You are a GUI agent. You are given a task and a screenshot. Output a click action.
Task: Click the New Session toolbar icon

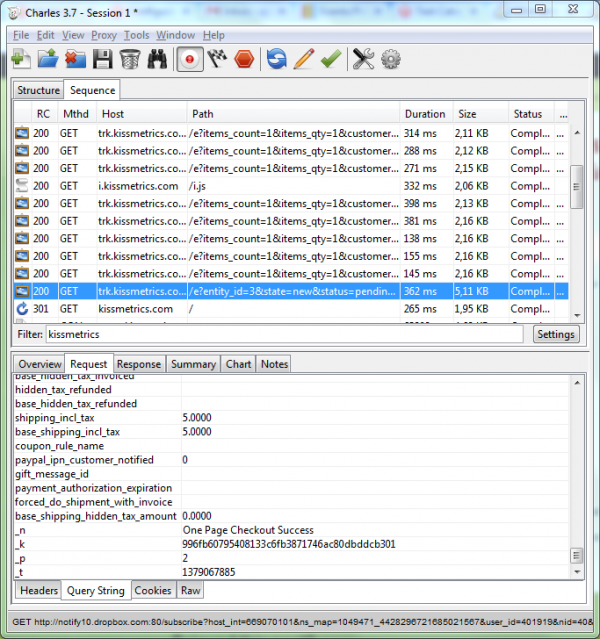point(21,59)
